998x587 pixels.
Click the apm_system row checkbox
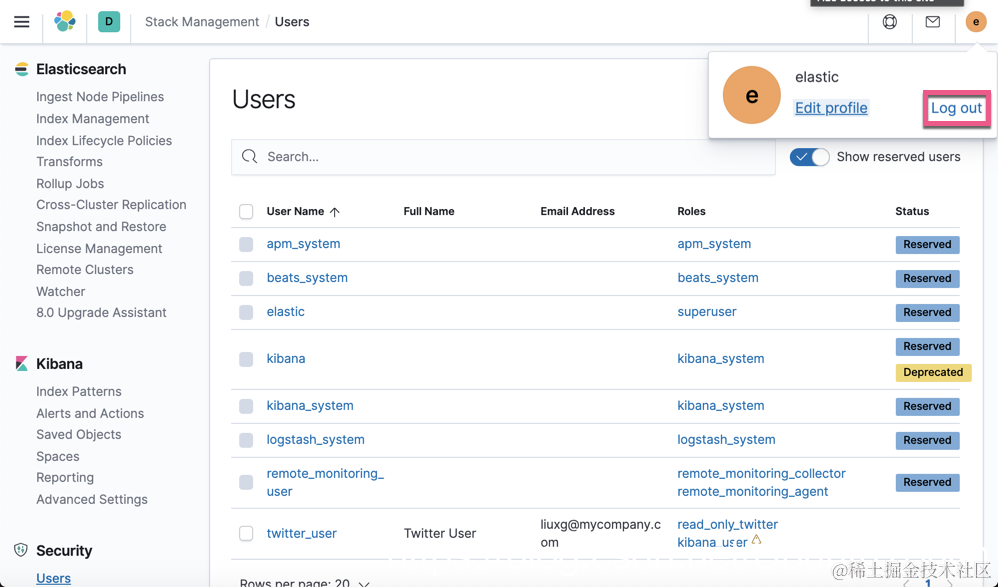(x=246, y=244)
